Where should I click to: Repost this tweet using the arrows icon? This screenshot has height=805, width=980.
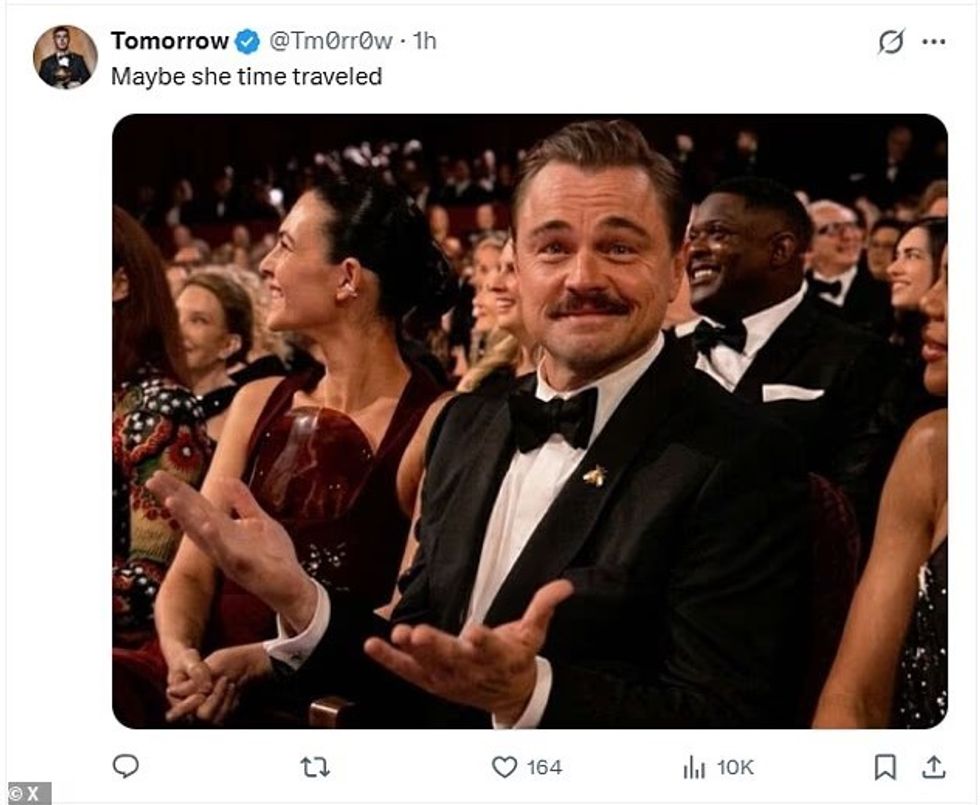[315, 767]
